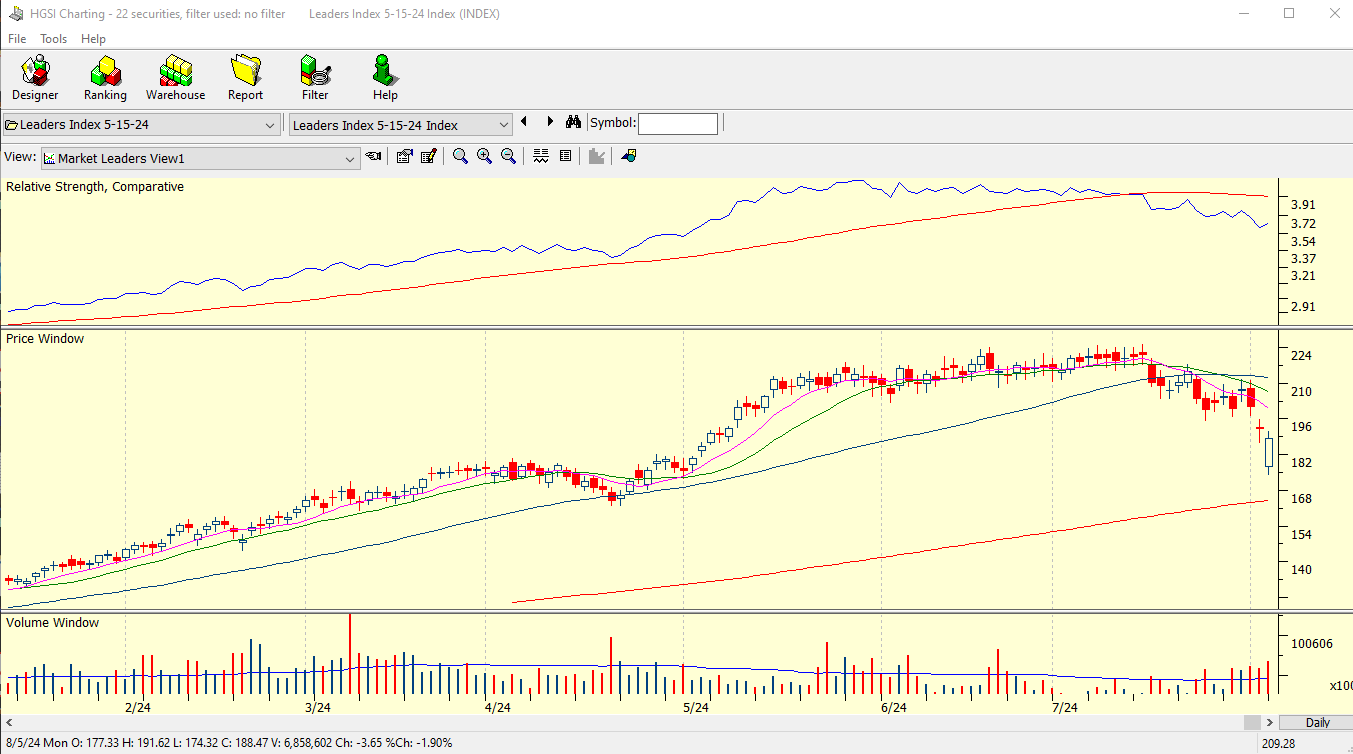The height and width of the screenshot is (754, 1353).
Task: Click the 3.91 relative strength axis label
Action: [1303, 204]
